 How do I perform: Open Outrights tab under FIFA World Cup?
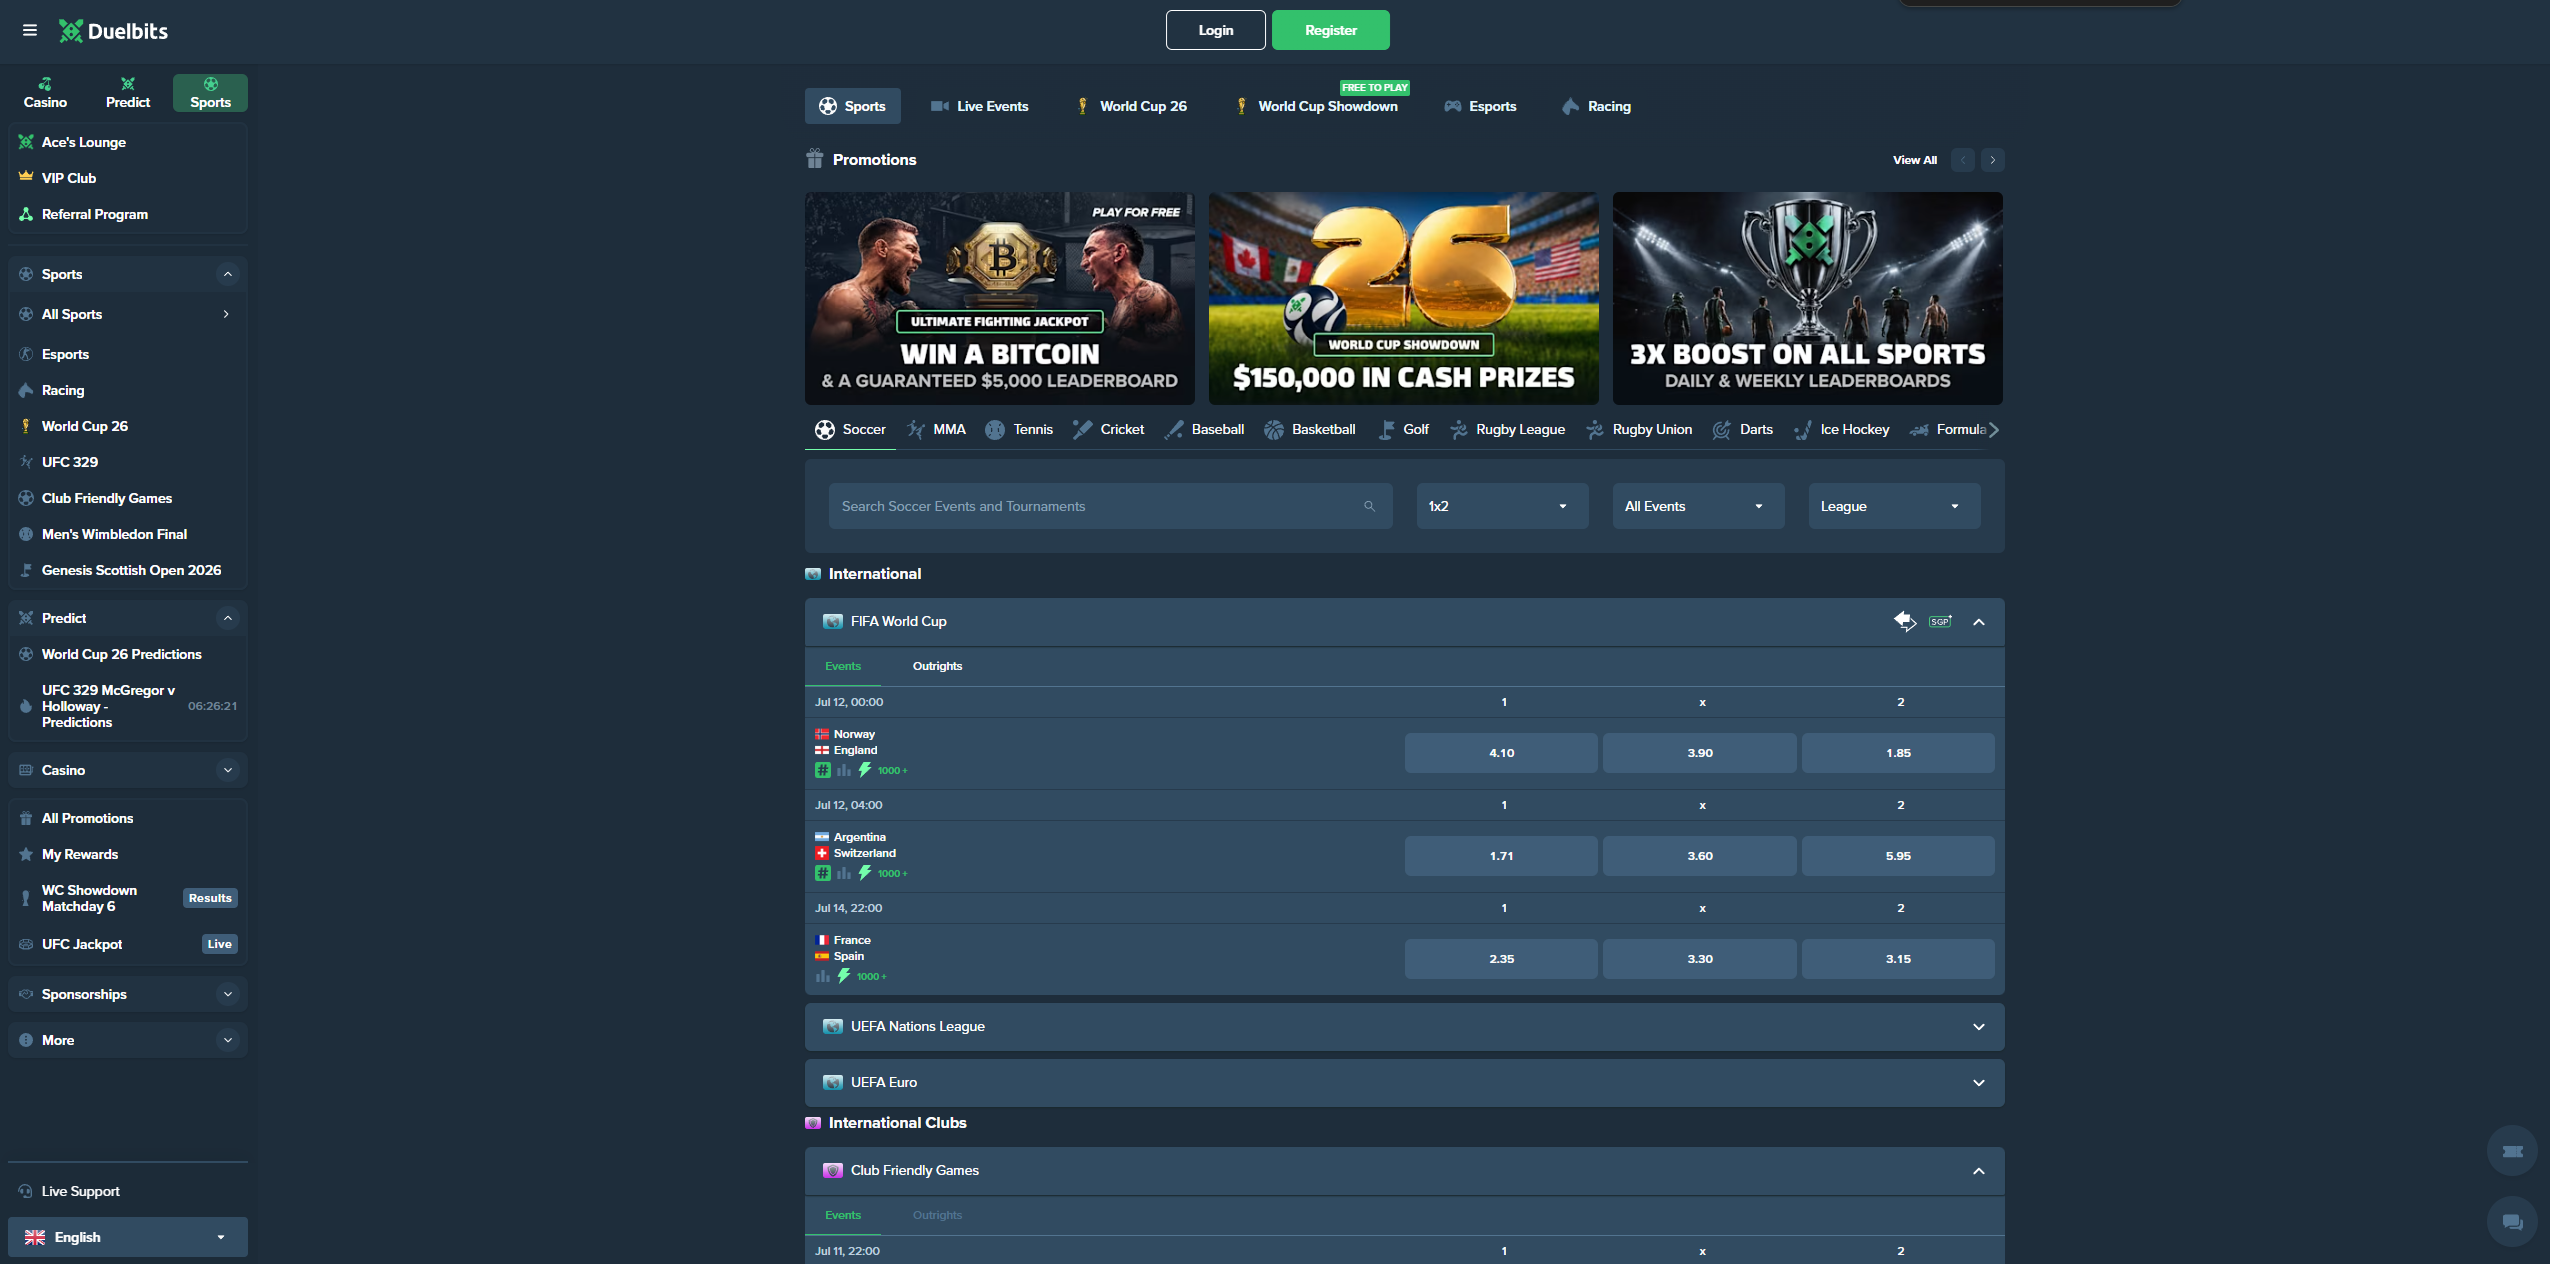tap(937, 666)
